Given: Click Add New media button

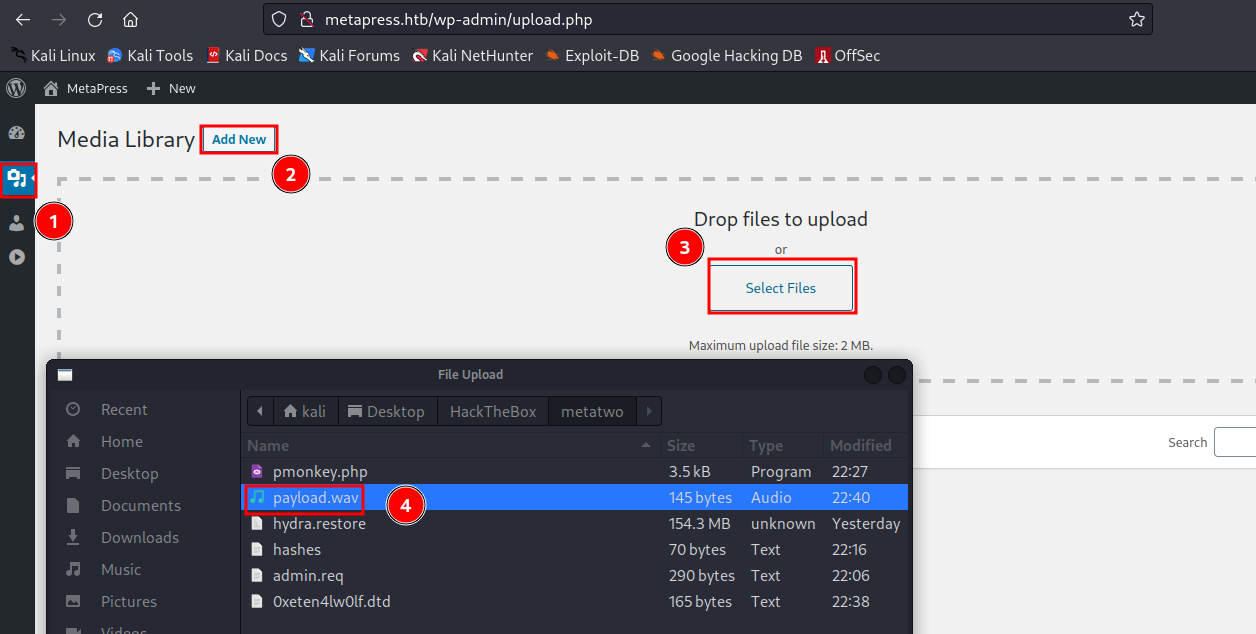Looking at the screenshot, I should (x=239, y=140).
